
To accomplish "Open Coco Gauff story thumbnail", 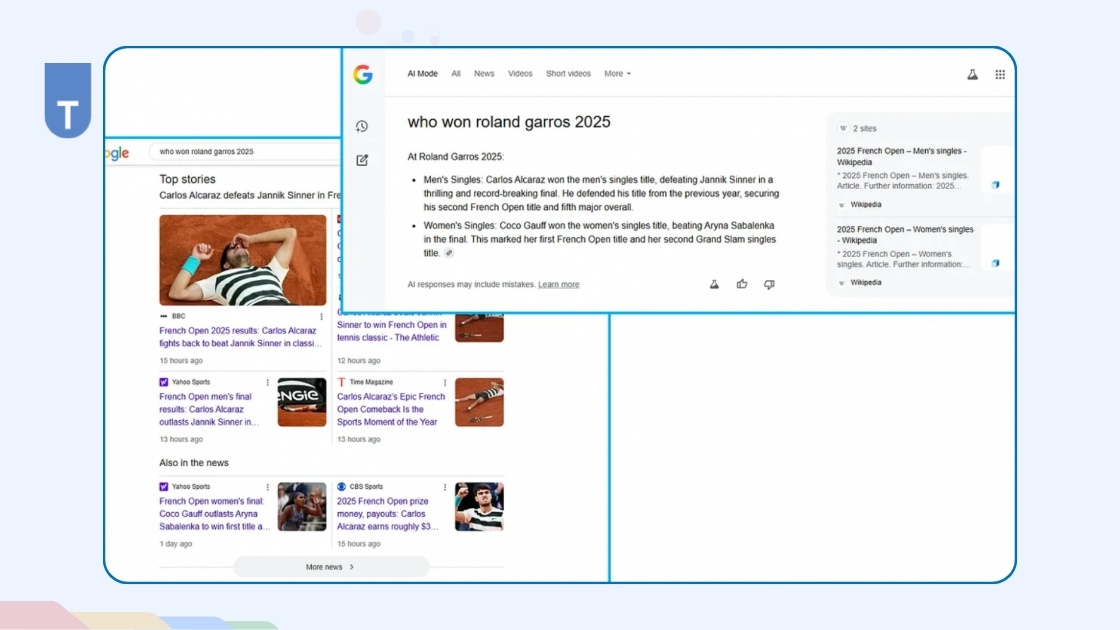I will (x=301, y=506).
